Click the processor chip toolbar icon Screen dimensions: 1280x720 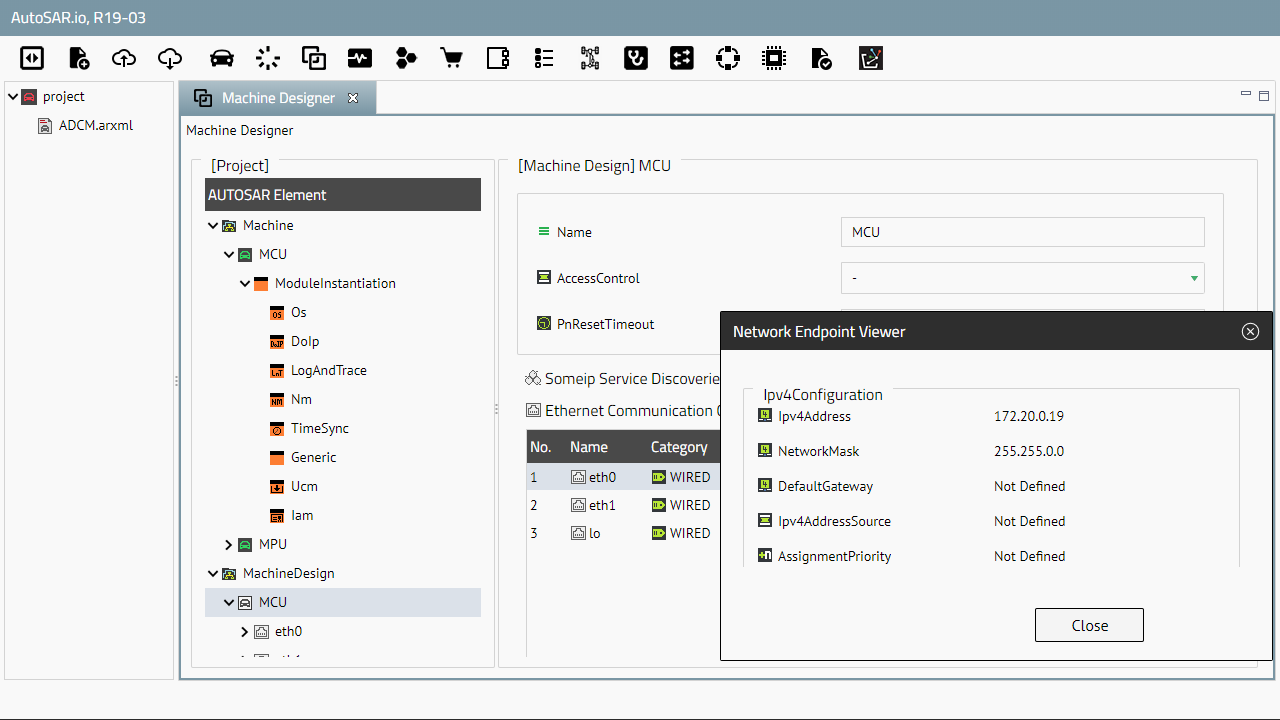click(773, 58)
